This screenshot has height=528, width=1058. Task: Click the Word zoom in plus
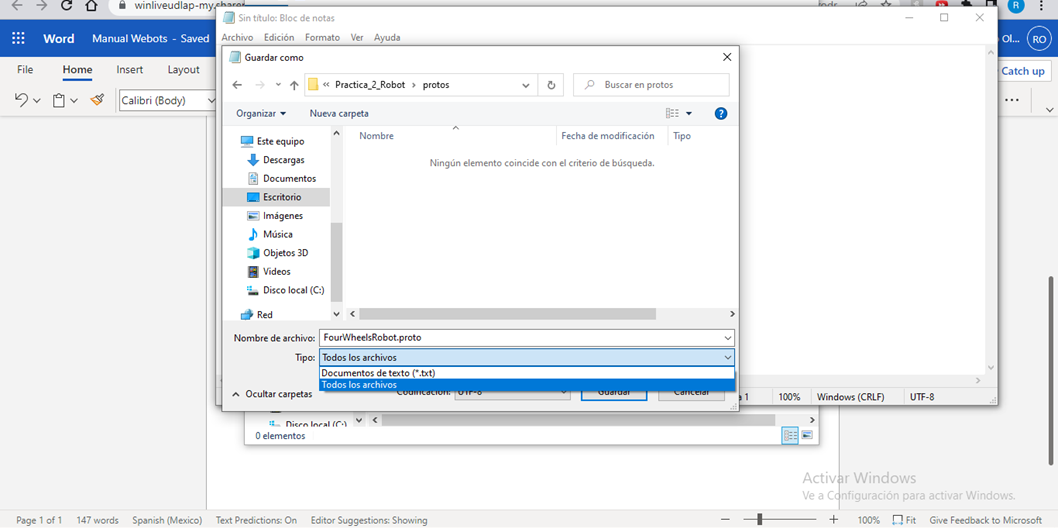pyautogui.click(x=834, y=520)
